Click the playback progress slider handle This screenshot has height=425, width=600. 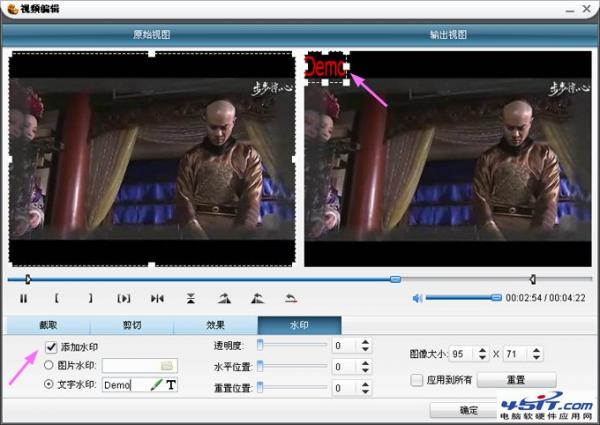395,279
